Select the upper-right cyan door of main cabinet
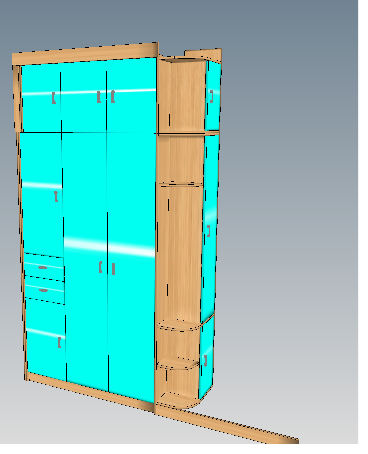Viewport: 368px width, 454px height. [131, 95]
